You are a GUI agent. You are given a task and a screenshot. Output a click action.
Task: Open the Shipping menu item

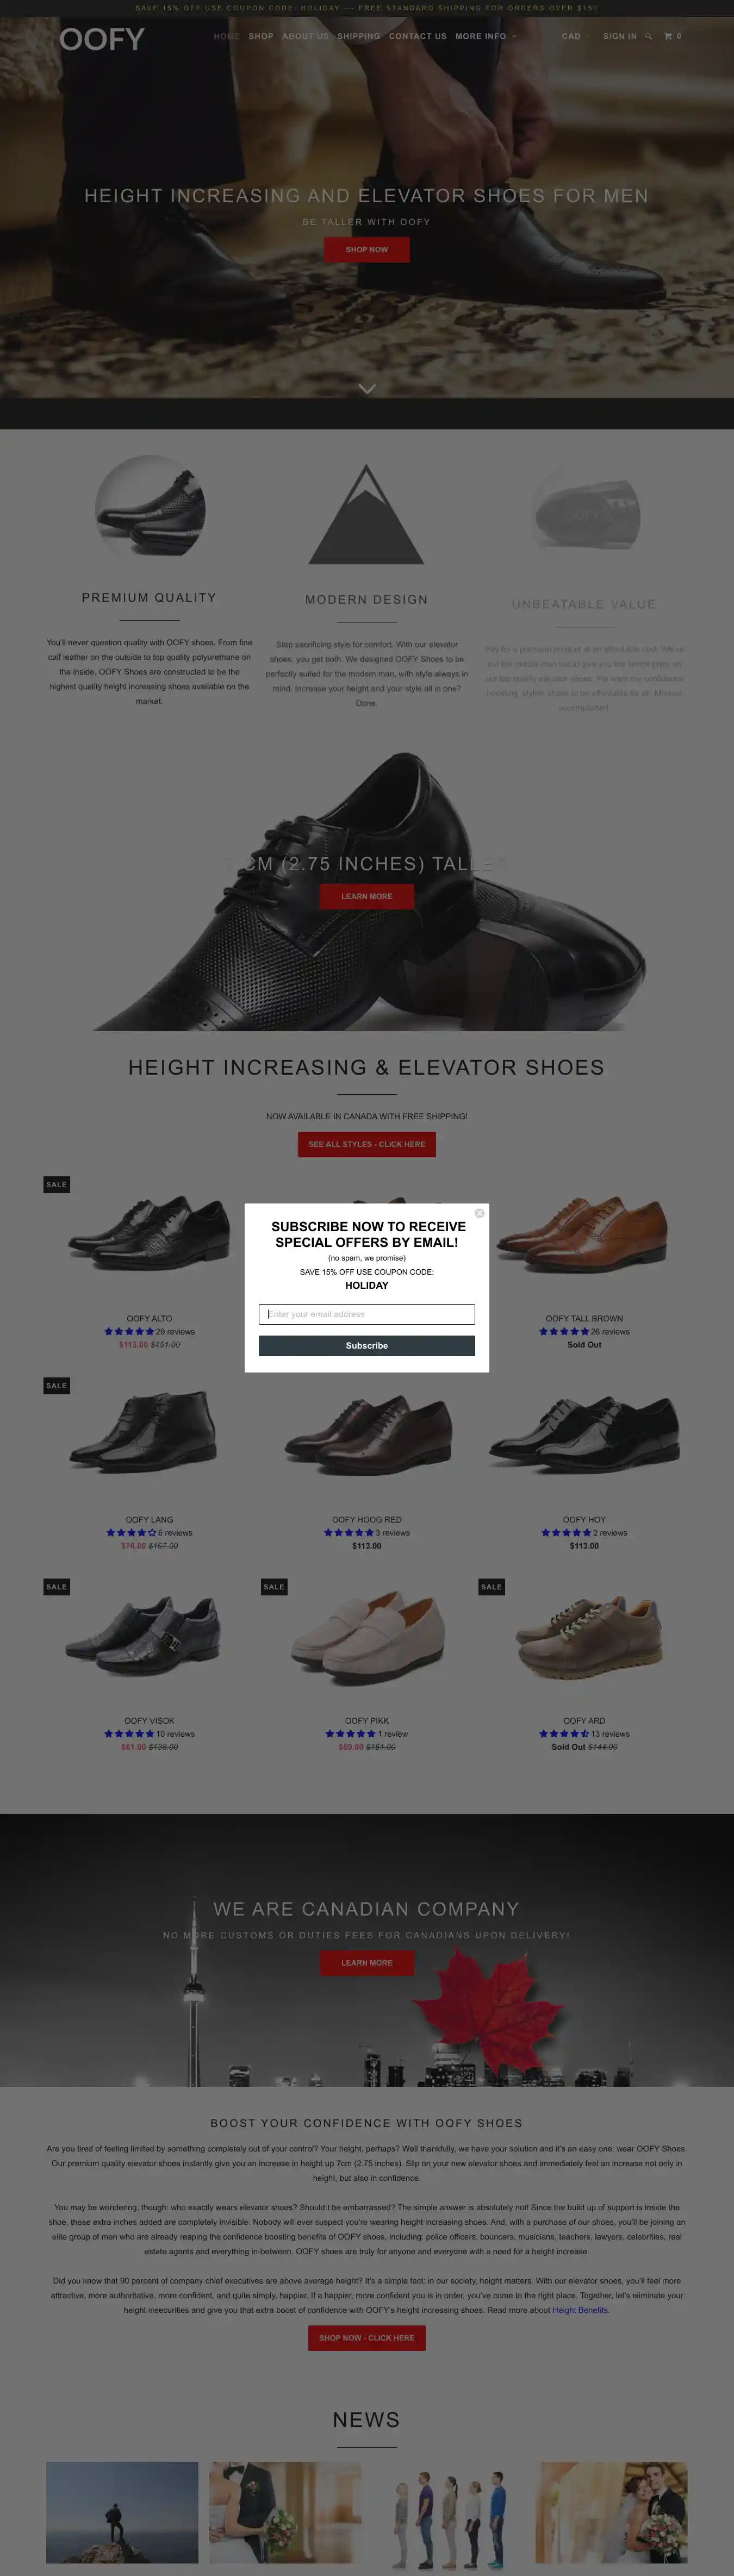pyautogui.click(x=359, y=36)
